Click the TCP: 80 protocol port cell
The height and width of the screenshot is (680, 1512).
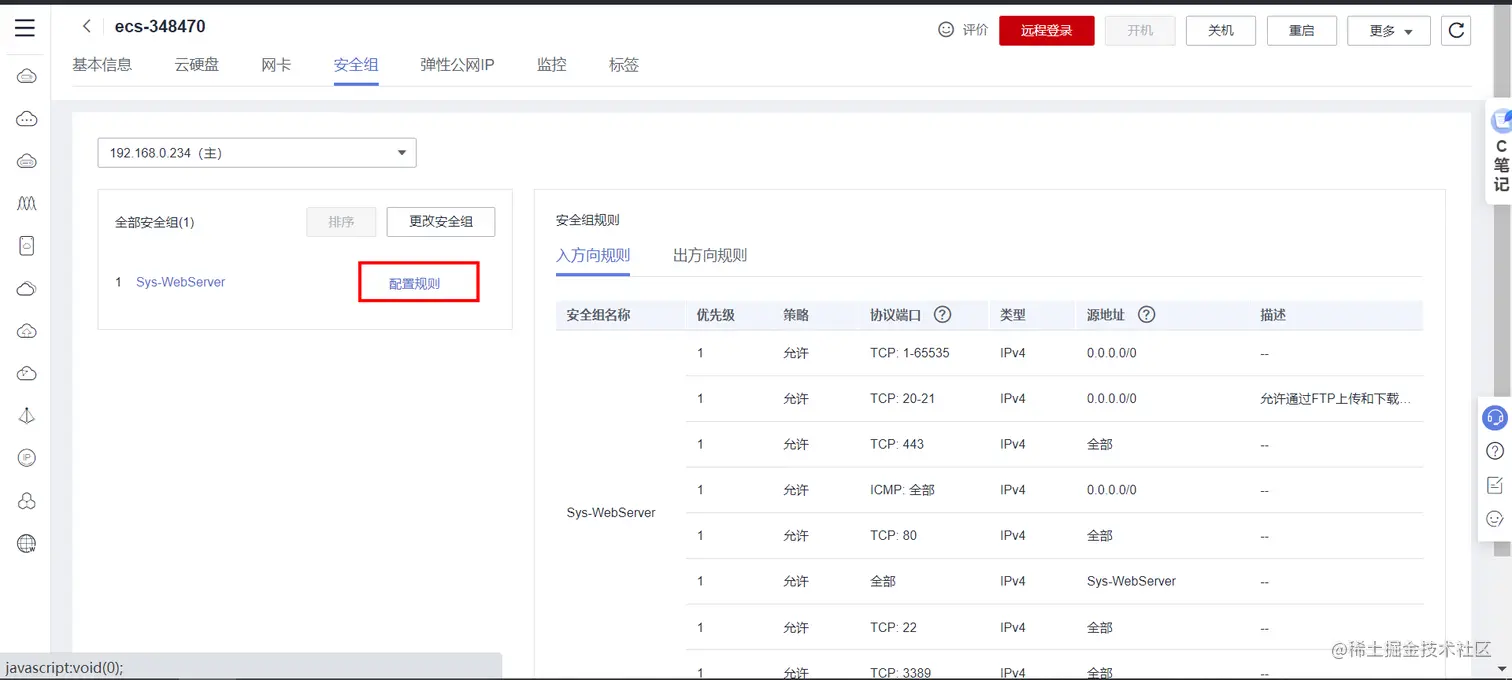(894, 535)
